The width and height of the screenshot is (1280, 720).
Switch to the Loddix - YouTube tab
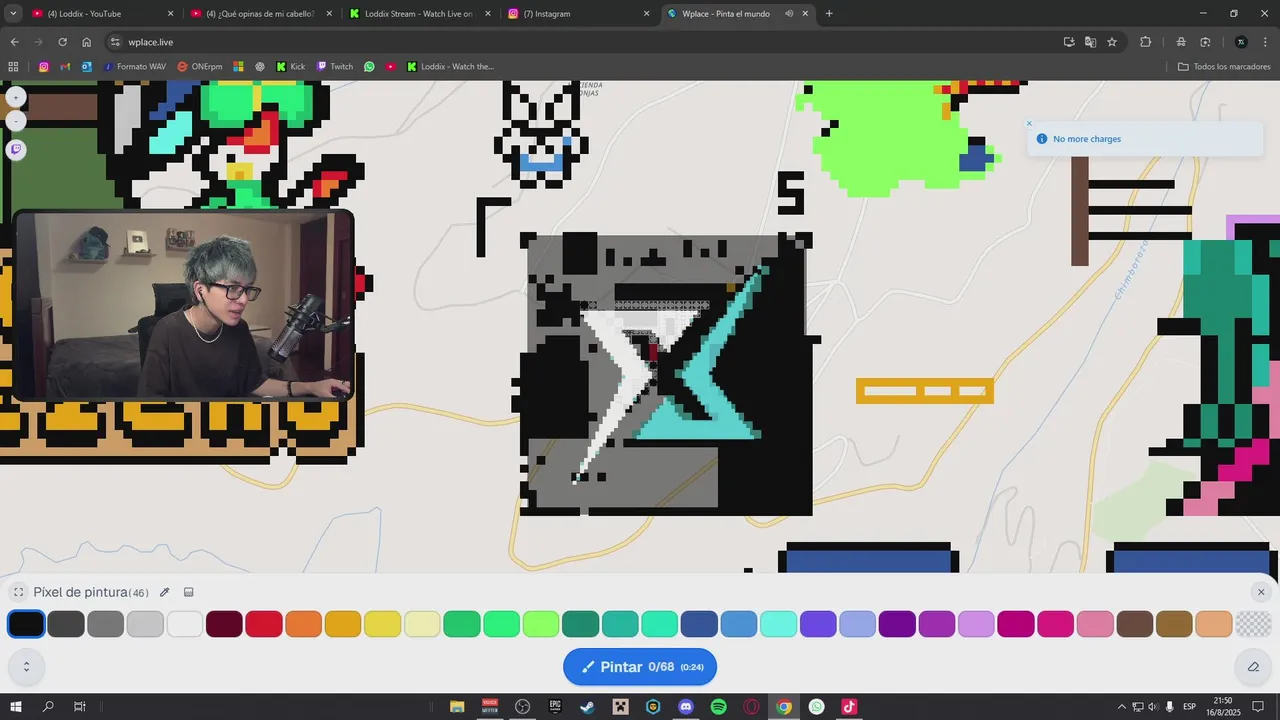point(103,14)
